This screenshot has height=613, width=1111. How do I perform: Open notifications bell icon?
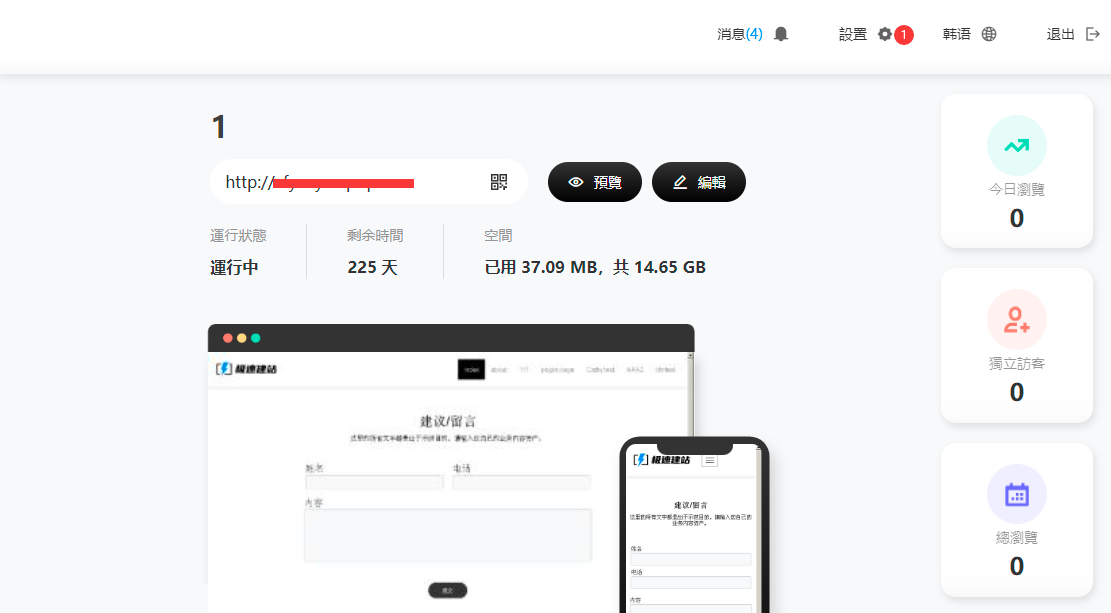click(x=781, y=34)
